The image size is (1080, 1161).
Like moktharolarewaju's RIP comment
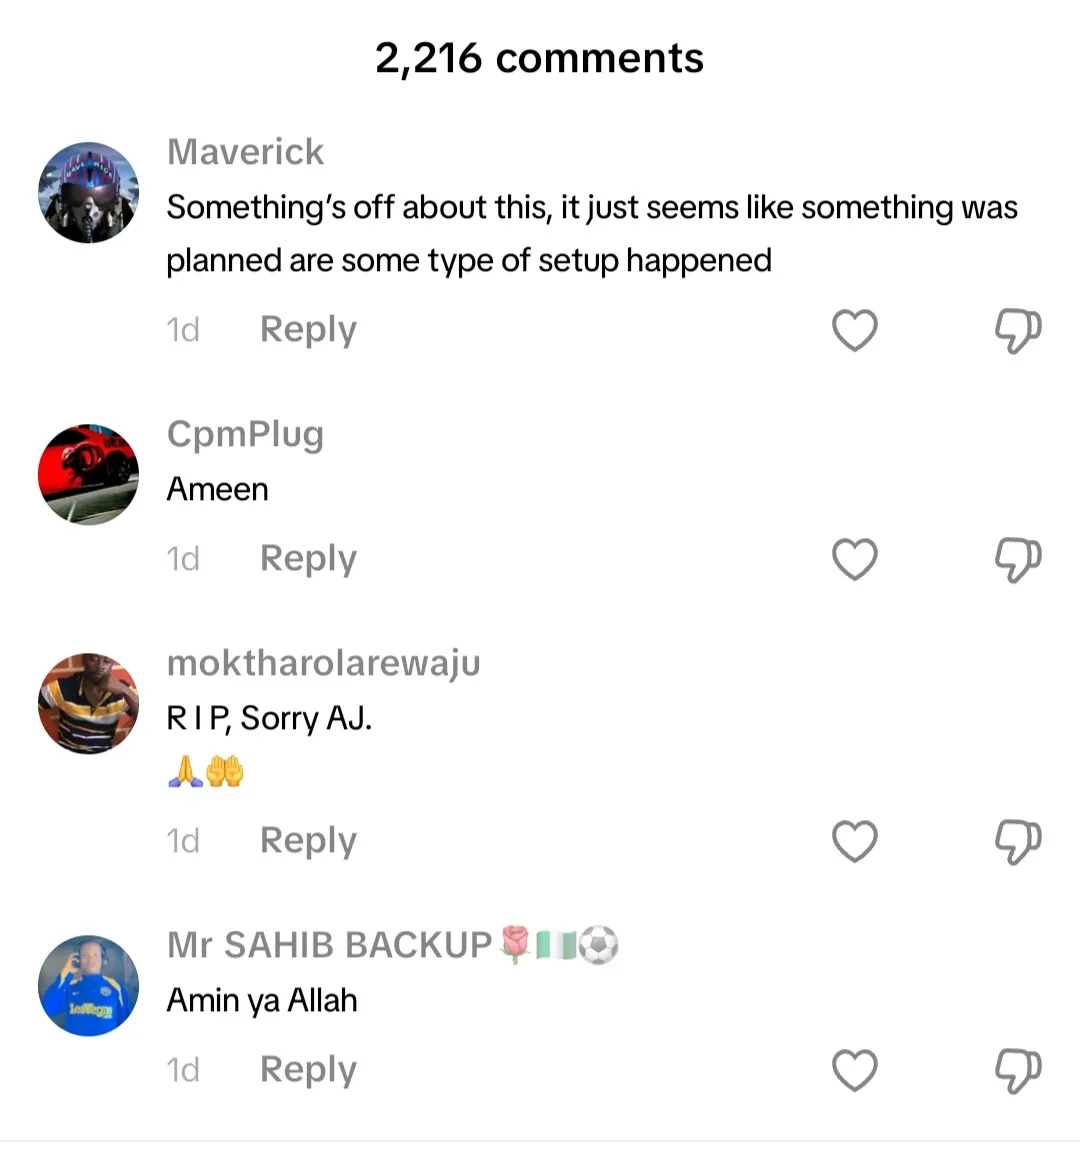(855, 841)
